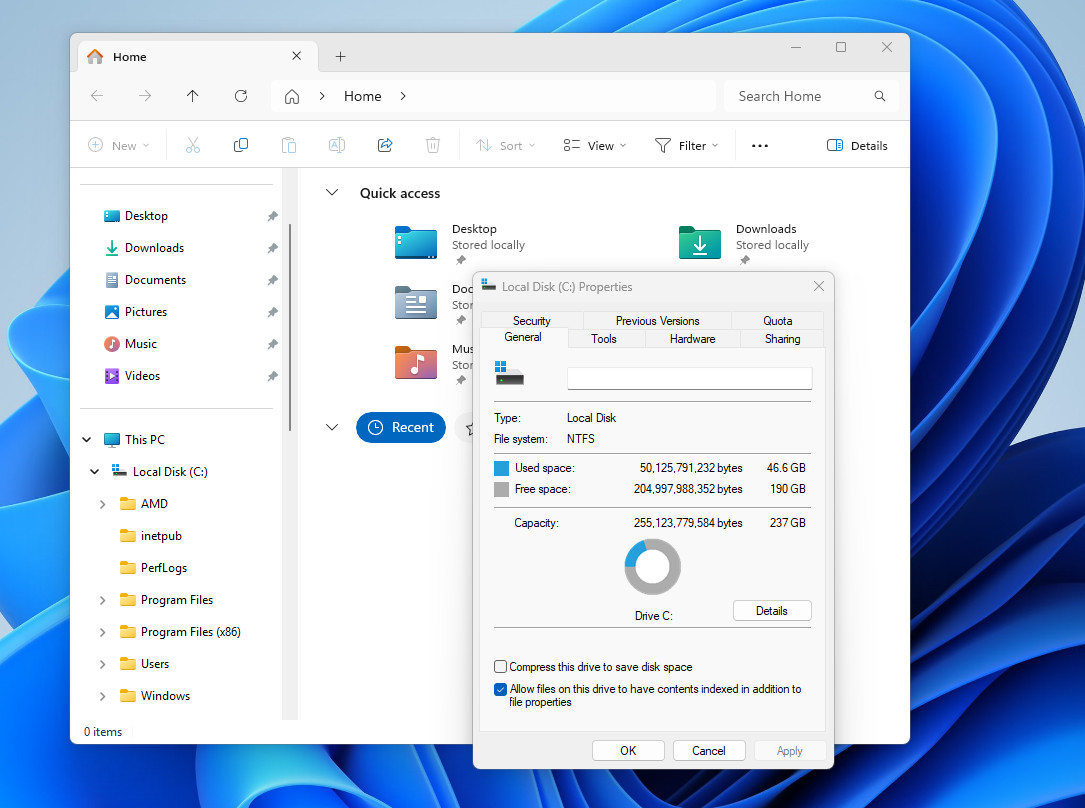
Task: Click the Cut scissors icon in toolbar
Action: (x=193, y=145)
